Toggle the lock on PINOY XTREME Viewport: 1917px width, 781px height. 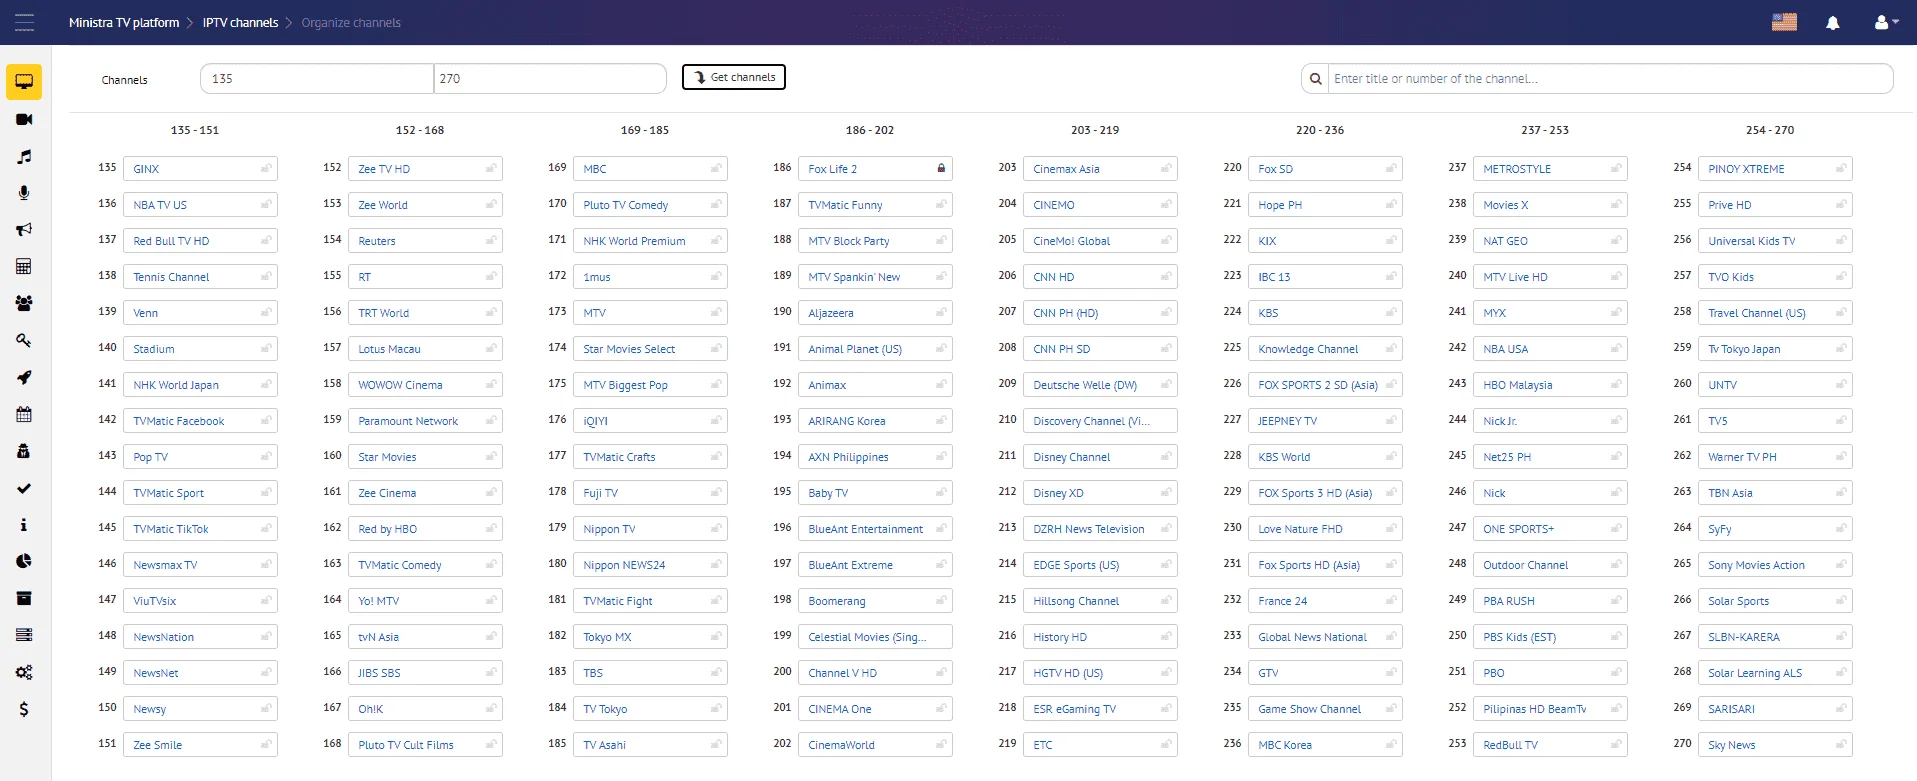pyautogui.click(x=1841, y=168)
